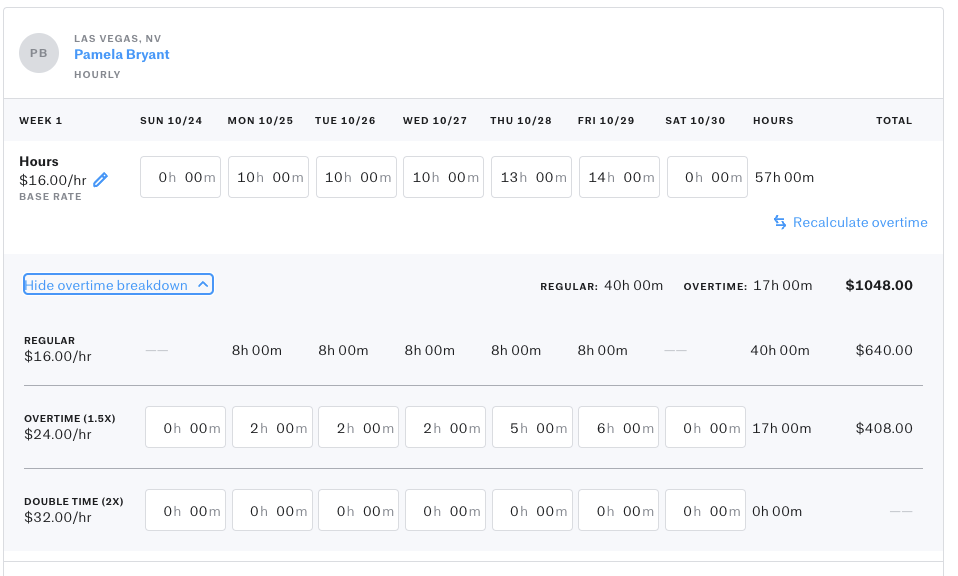Edit Saturday double time hours field
This screenshot has height=576, width=958.
705,510
